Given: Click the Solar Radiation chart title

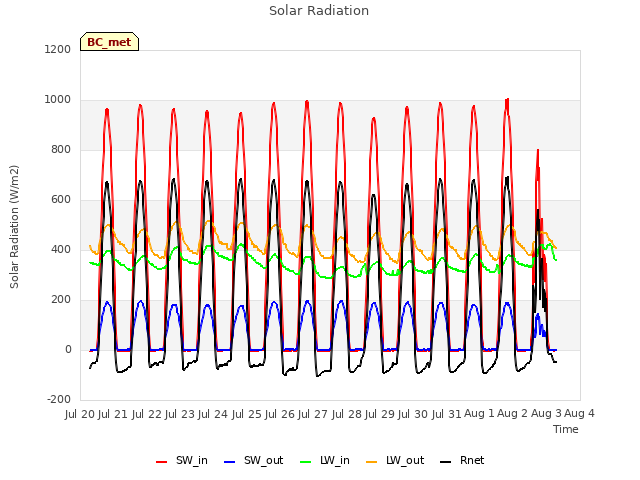Looking at the screenshot, I should point(319,11).
